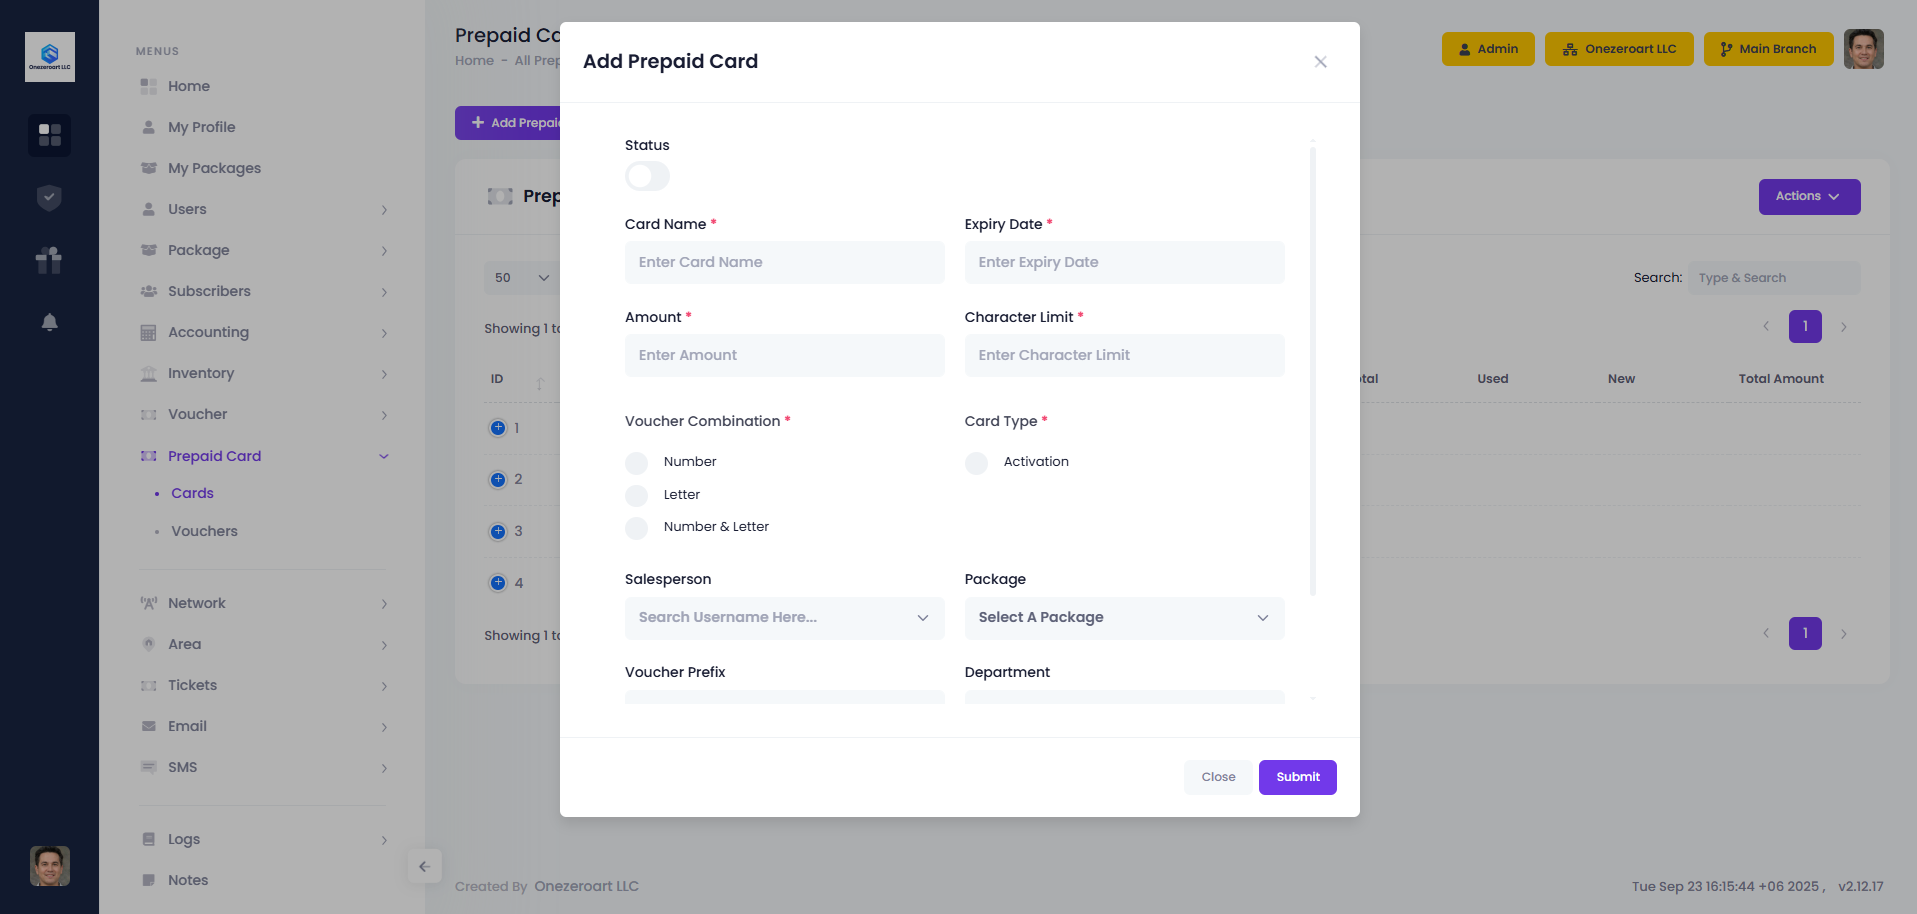Toggle the Status switch on
This screenshot has height=914, width=1917.
click(x=647, y=177)
